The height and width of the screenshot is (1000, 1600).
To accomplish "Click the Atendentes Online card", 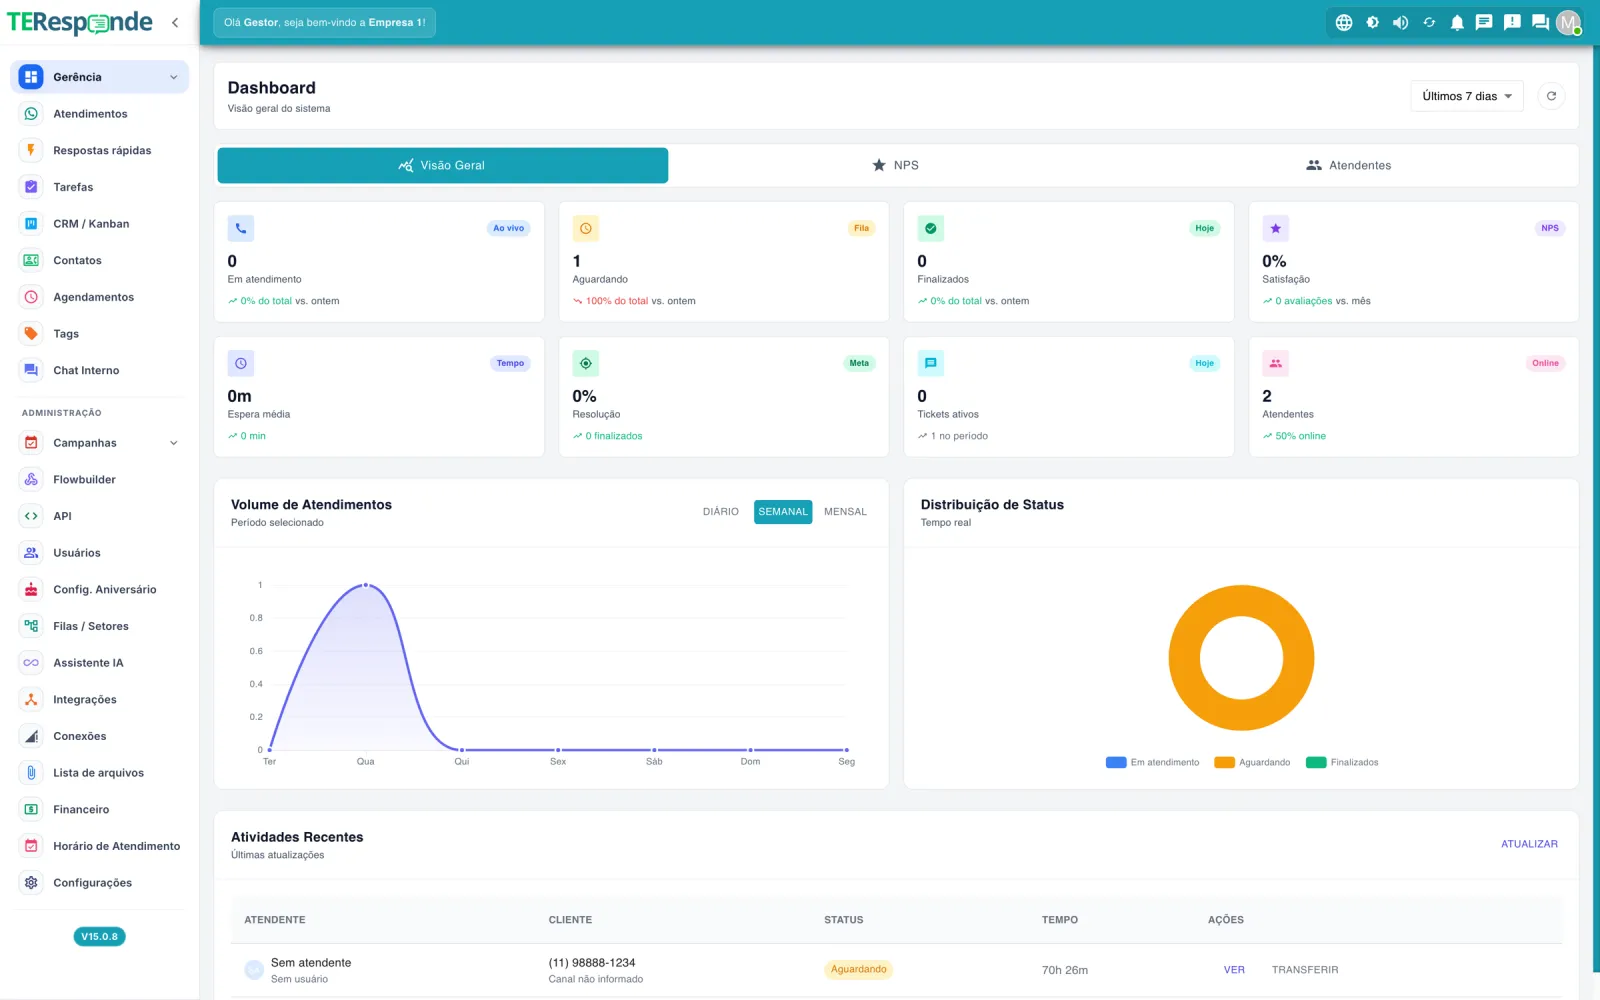I will tap(1414, 397).
